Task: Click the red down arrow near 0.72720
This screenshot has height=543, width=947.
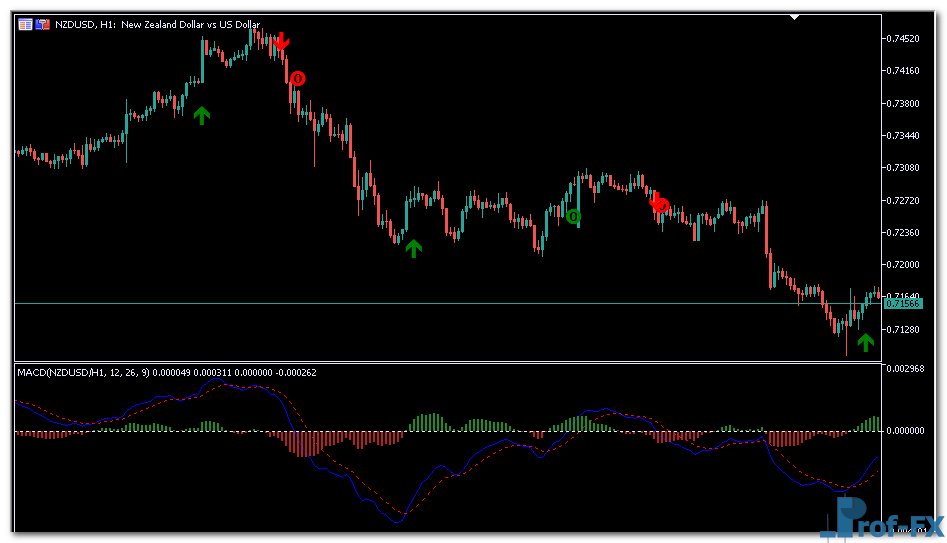Action: pyautogui.click(x=655, y=203)
